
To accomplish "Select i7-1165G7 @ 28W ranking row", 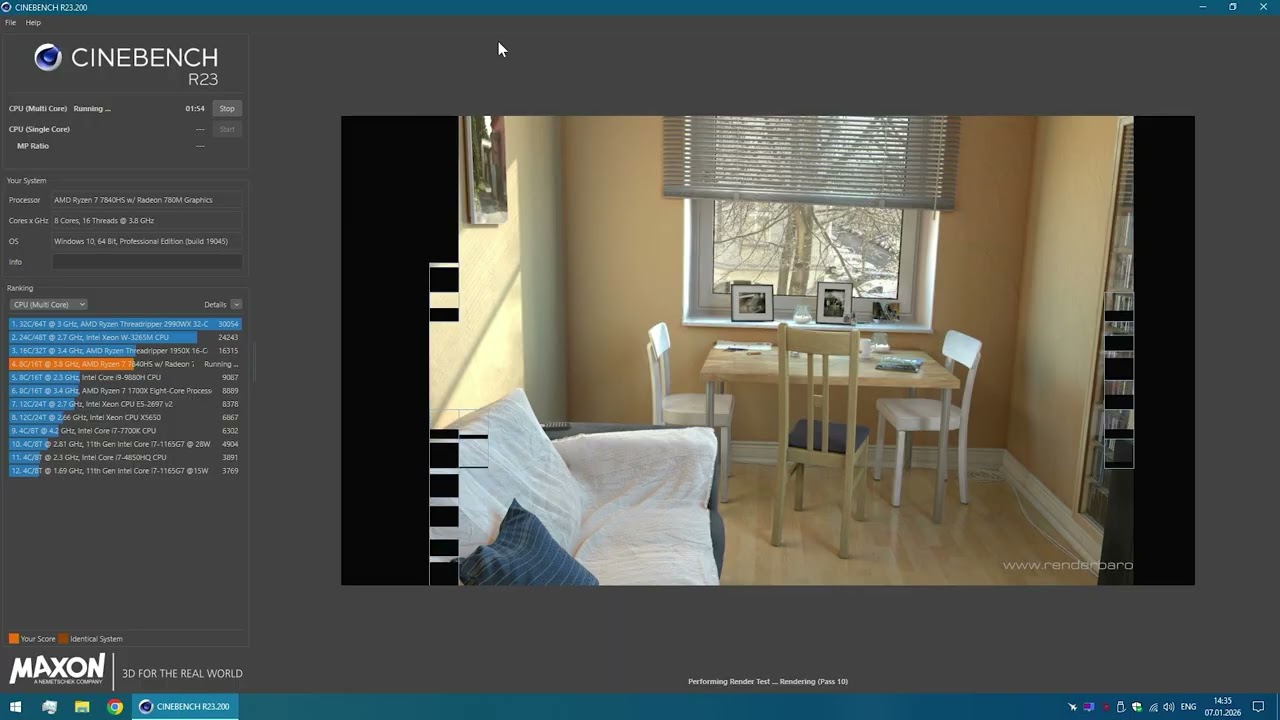I will tap(125, 444).
